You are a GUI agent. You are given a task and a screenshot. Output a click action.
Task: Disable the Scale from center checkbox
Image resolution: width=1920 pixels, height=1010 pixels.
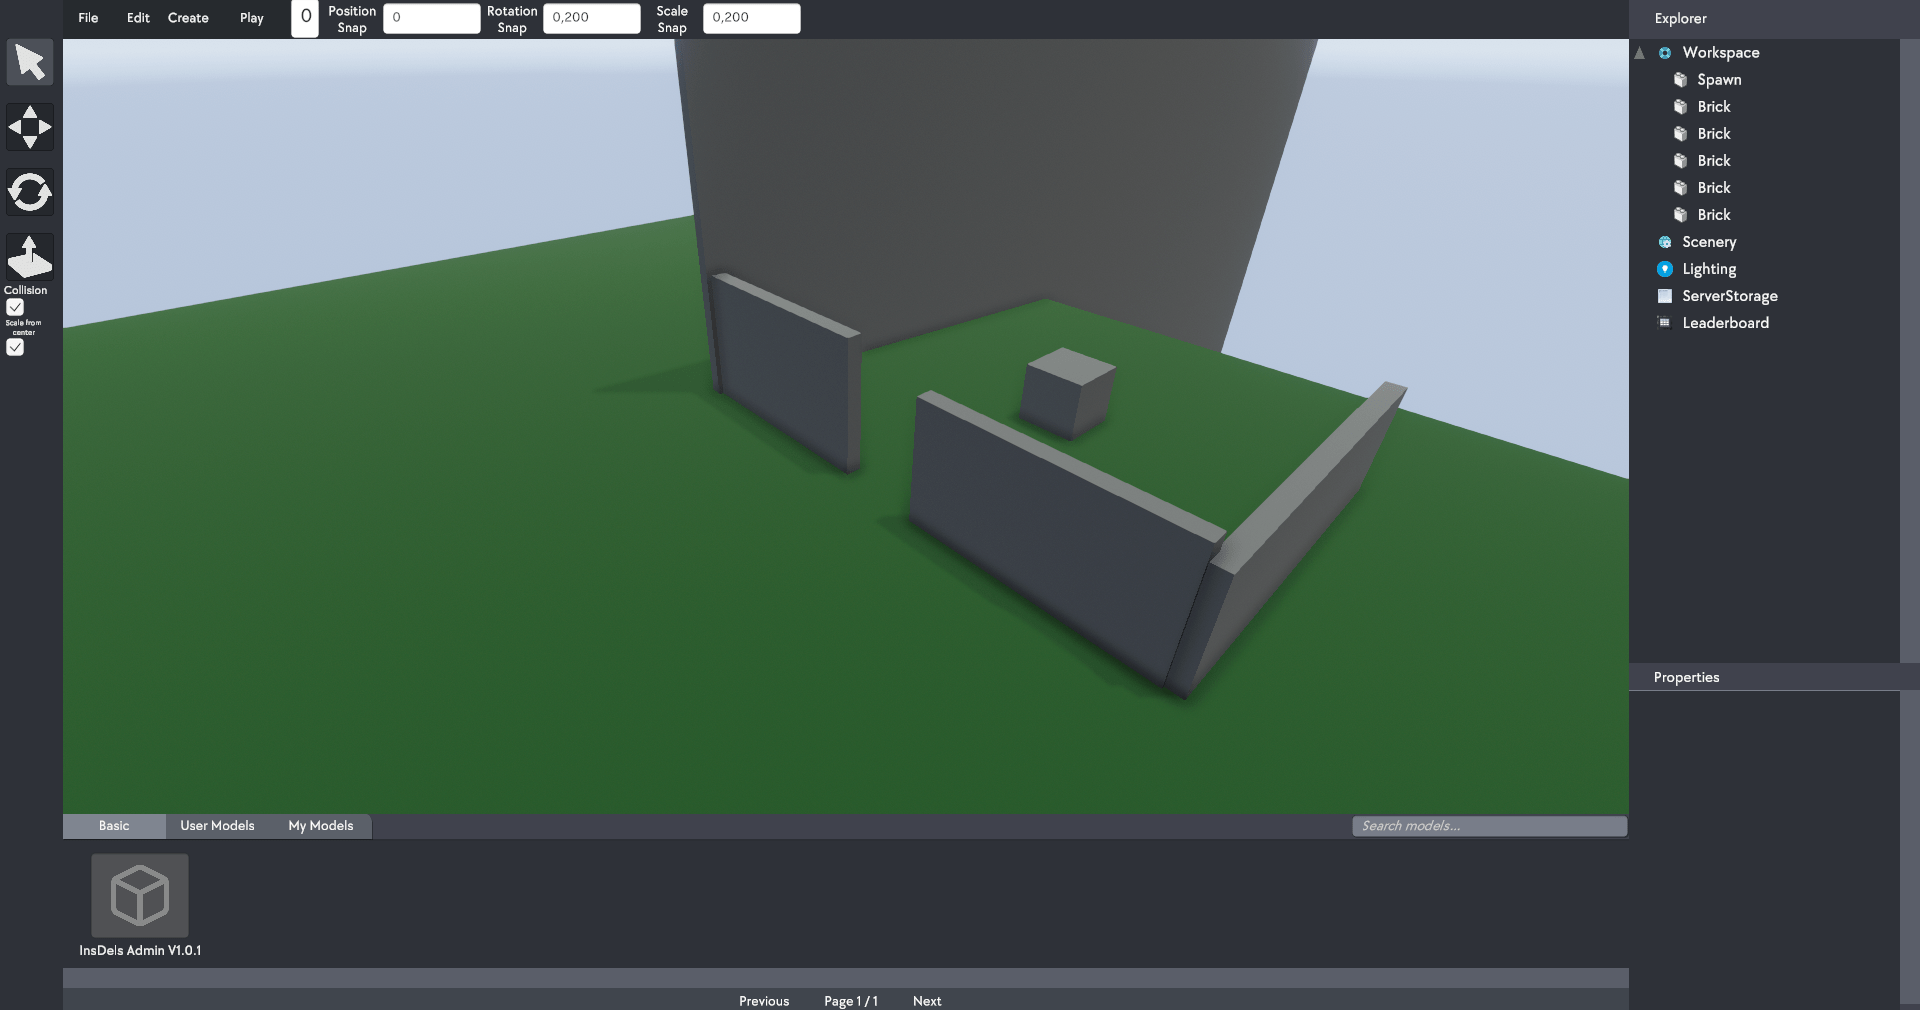click(x=15, y=347)
